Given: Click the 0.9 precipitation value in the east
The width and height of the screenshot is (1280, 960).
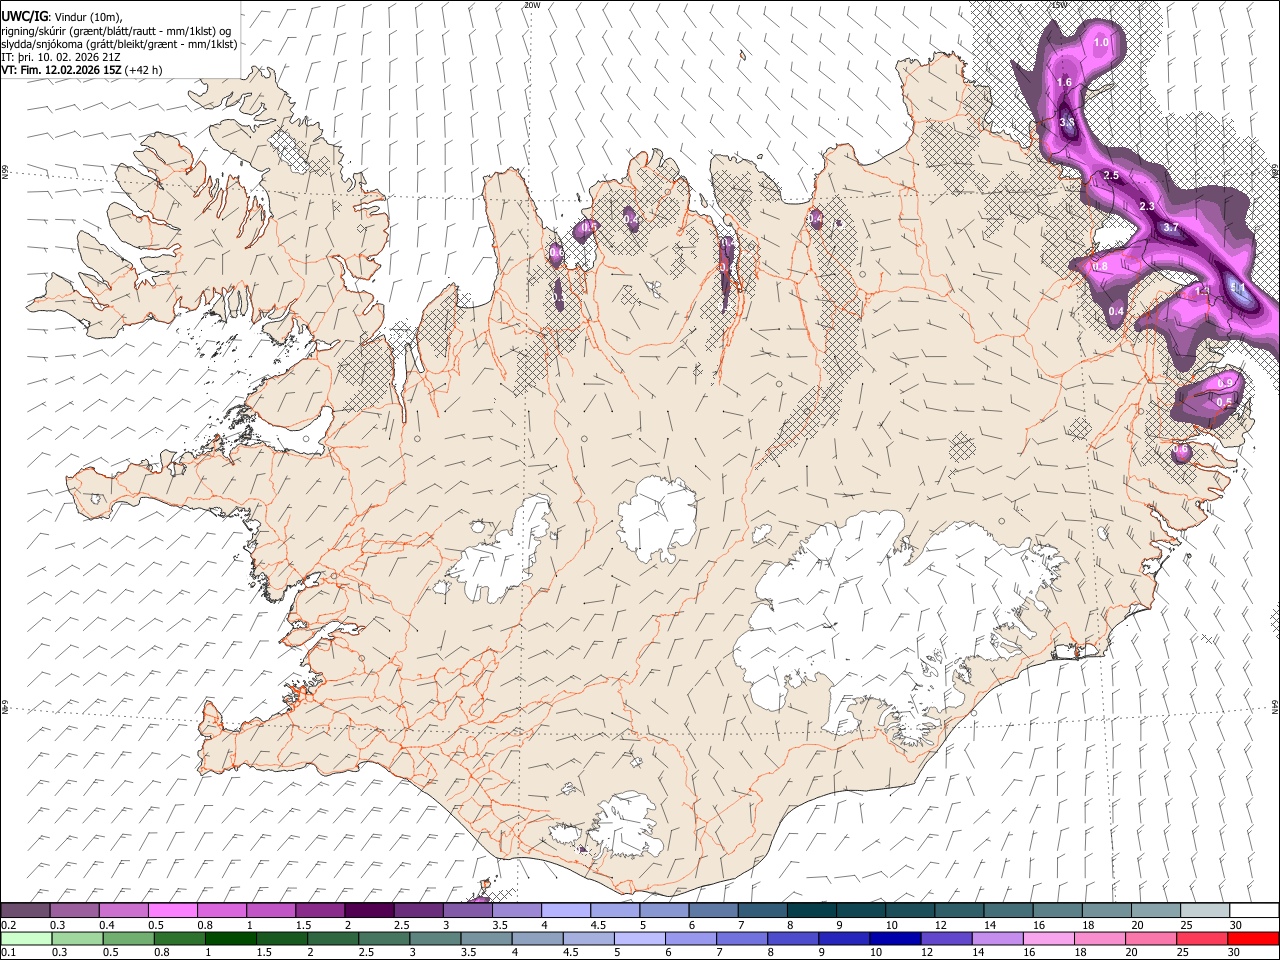Looking at the screenshot, I should (1224, 384).
